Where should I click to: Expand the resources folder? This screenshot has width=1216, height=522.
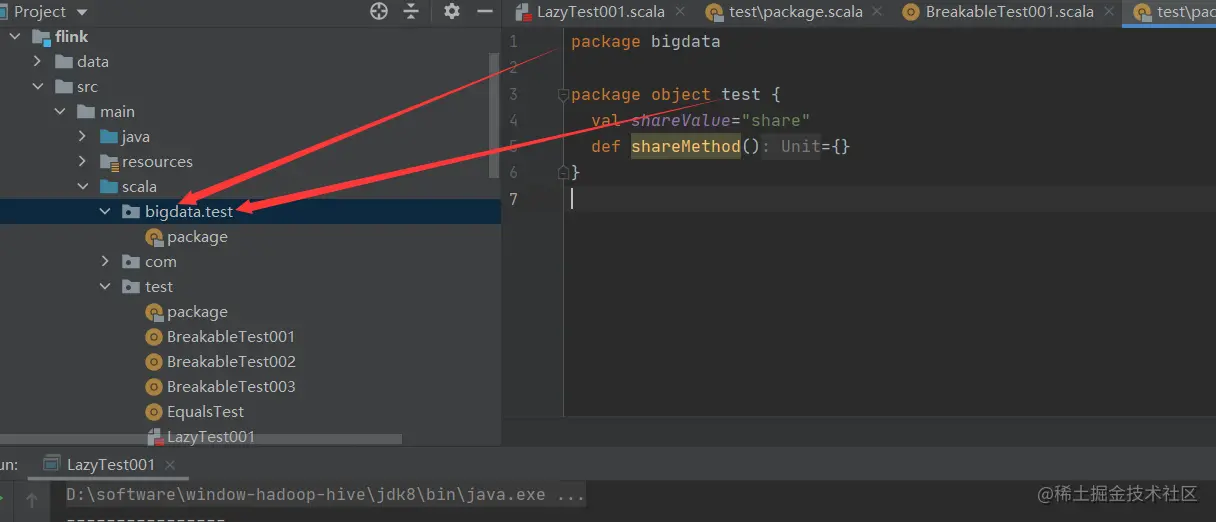click(82, 161)
